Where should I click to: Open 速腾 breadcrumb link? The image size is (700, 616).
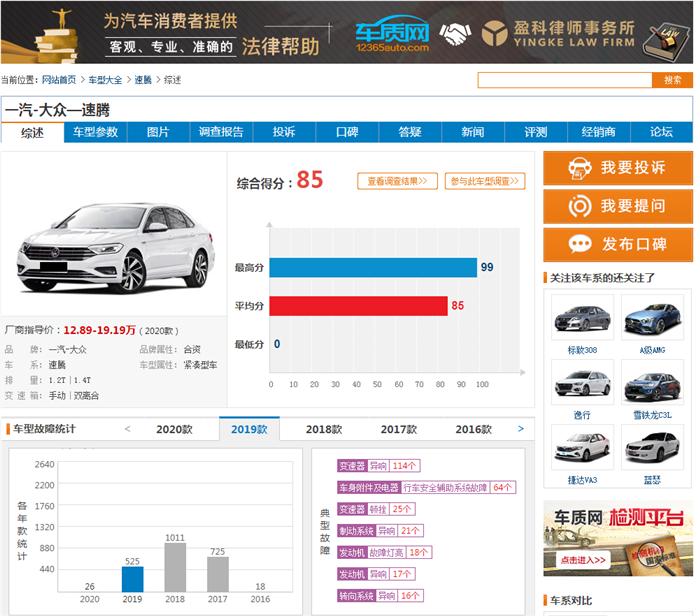pos(143,80)
